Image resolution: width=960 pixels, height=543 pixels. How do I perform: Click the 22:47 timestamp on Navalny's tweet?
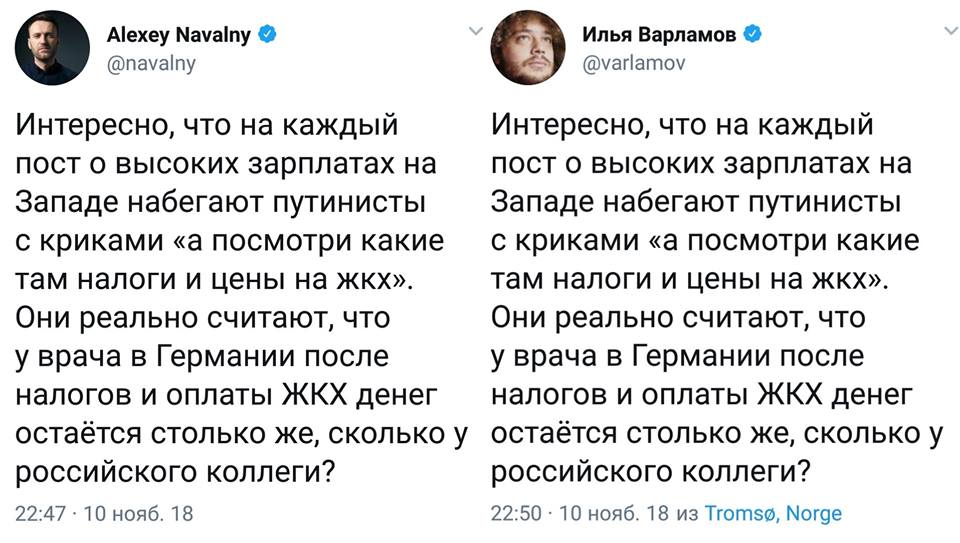(x=41, y=514)
